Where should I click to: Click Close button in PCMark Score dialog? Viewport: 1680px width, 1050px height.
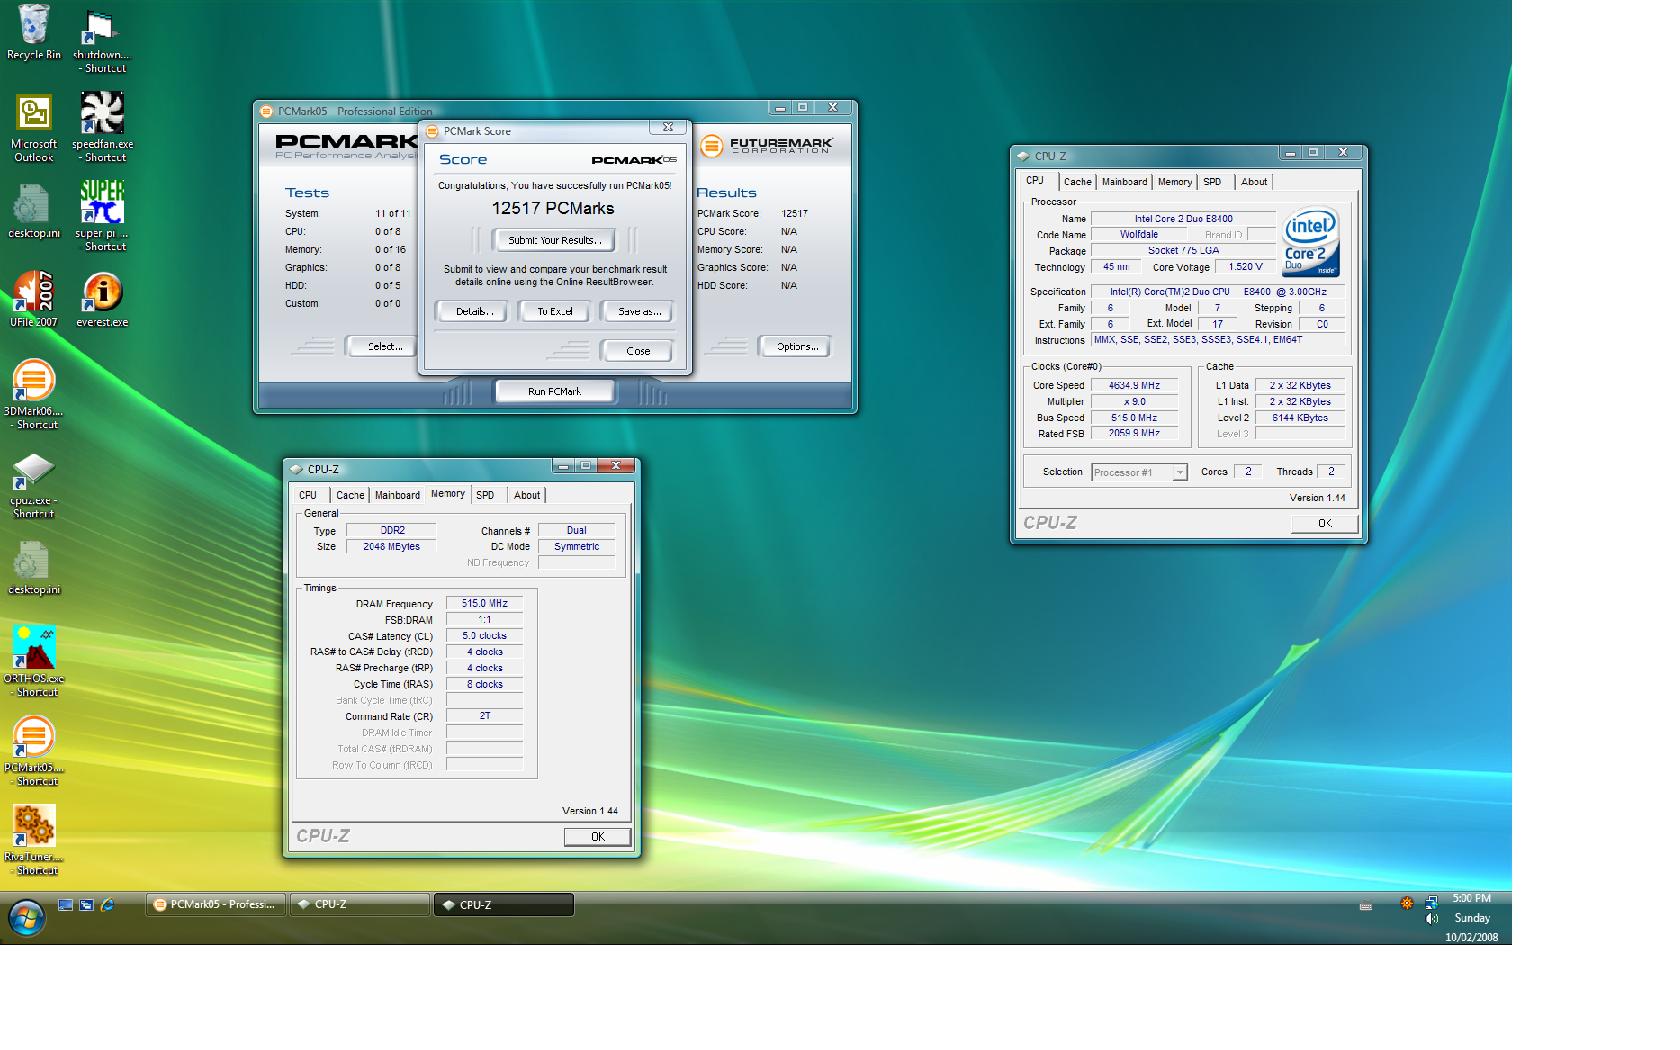(637, 351)
